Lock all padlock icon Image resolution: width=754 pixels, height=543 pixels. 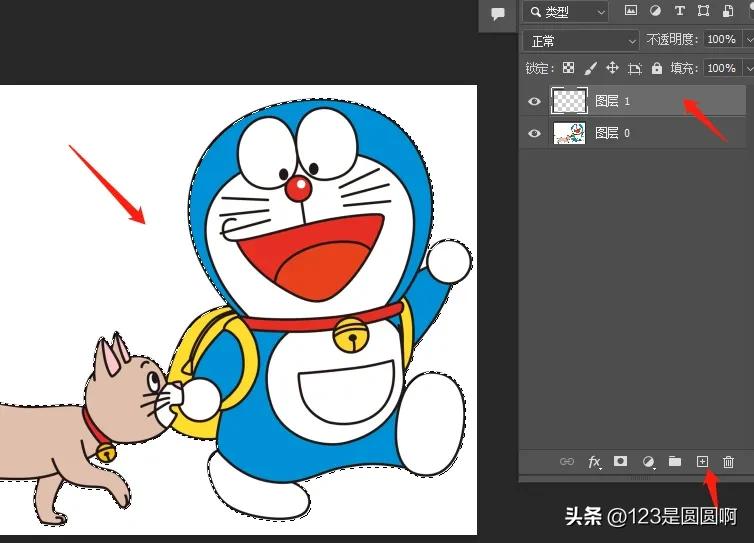tap(657, 68)
